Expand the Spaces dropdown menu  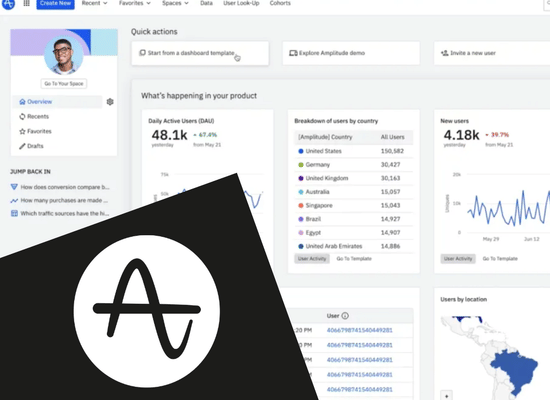pyautogui.click(x=175, y=3)
